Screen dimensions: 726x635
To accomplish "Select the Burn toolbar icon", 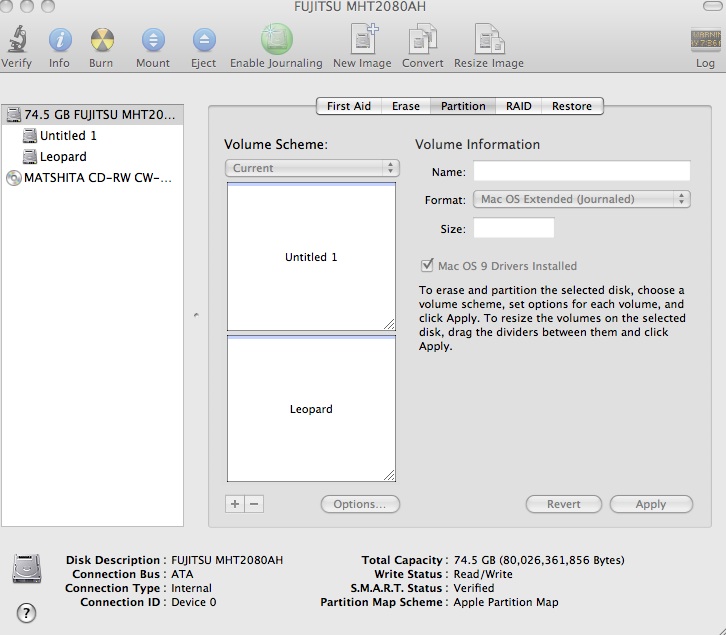I will [102, 40].
